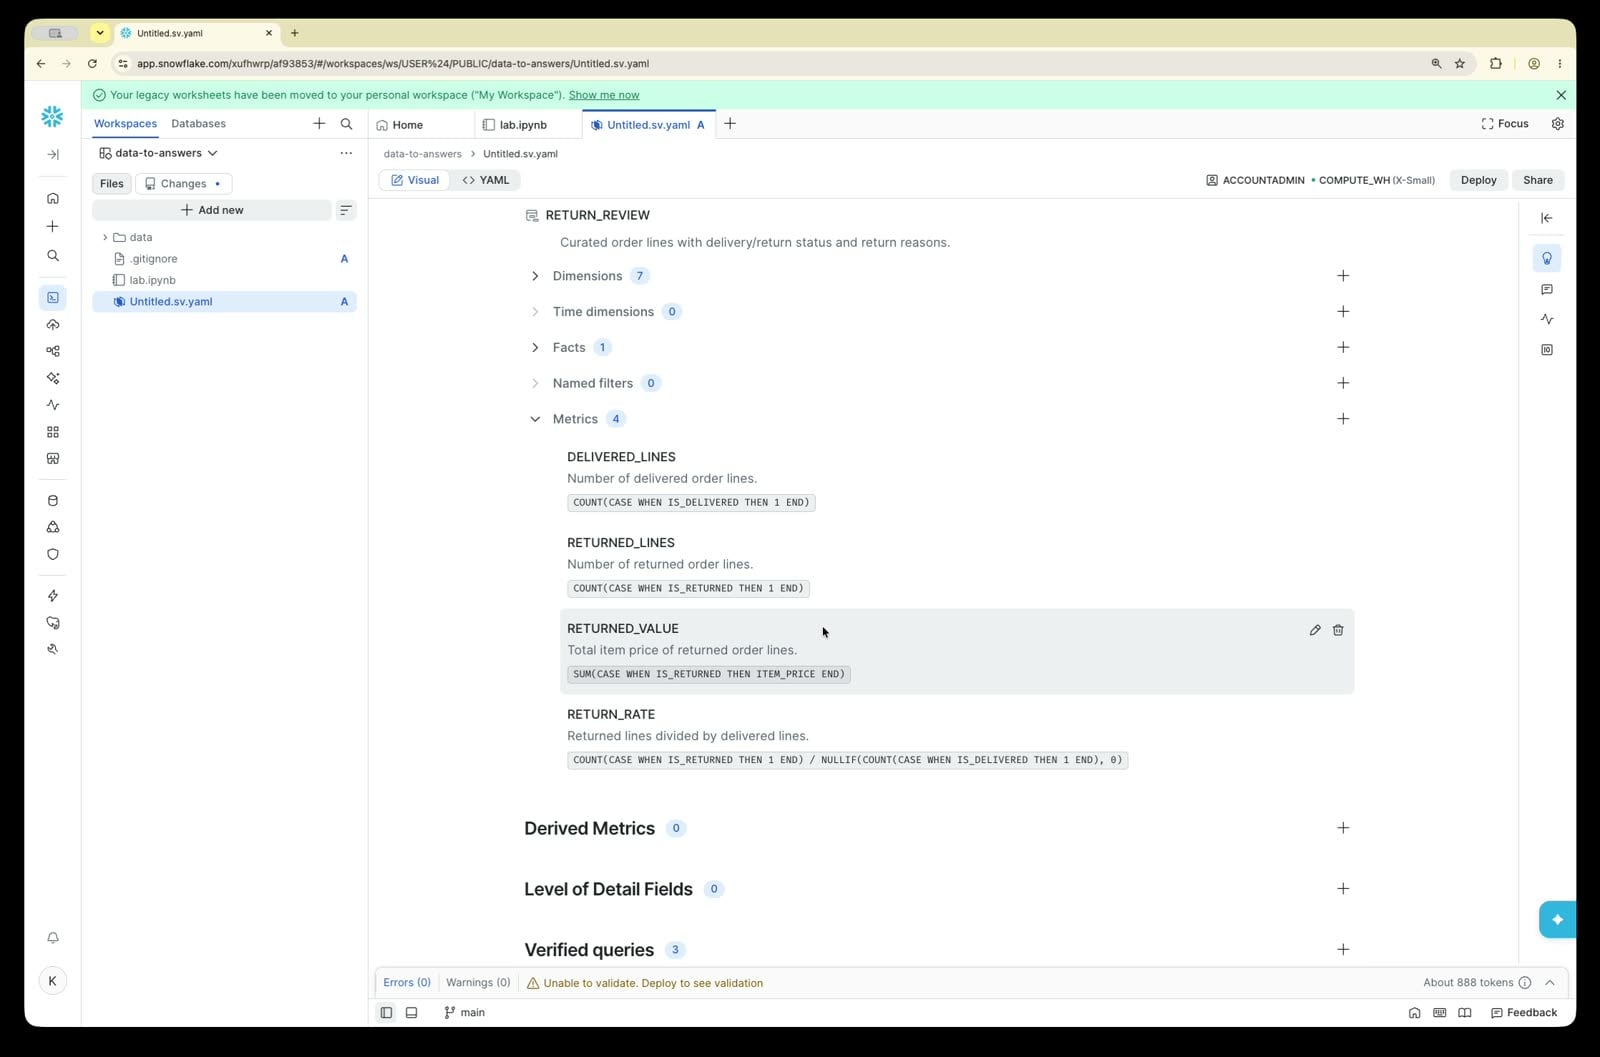Click the Add new button

212,210
